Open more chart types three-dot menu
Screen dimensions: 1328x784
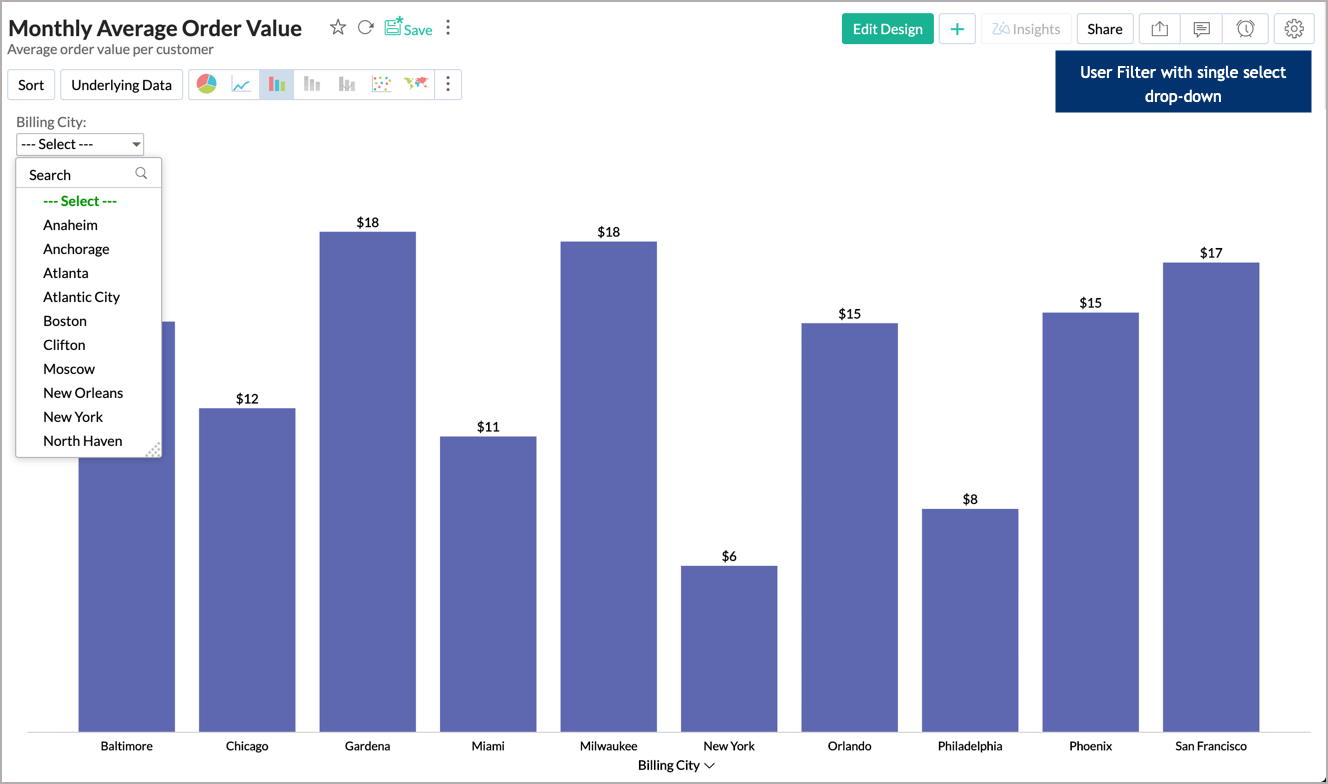coord(448,85)
